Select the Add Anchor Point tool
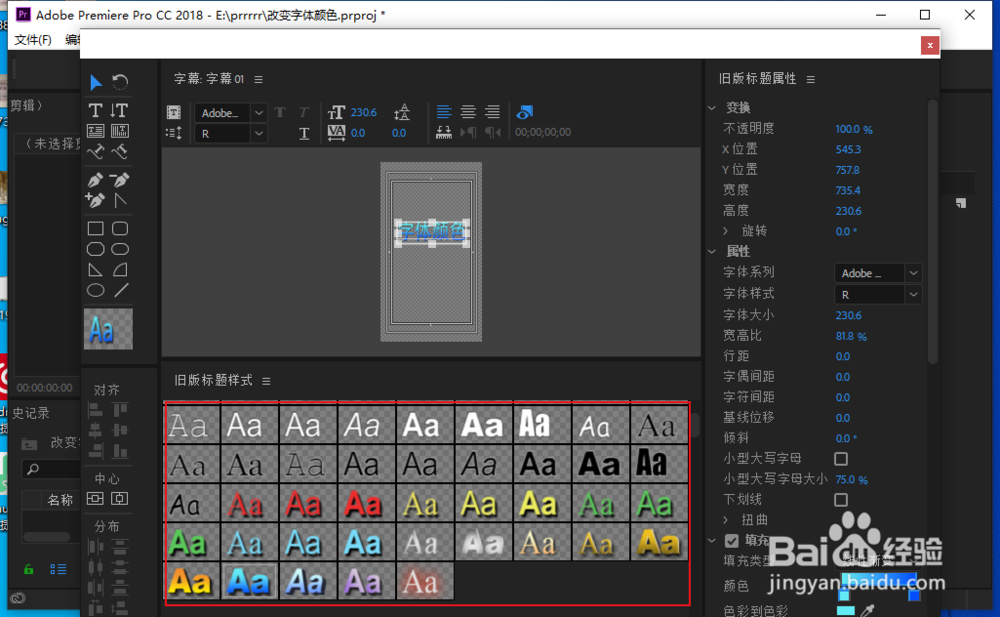This screenshot has width=1000, height=617. tap(96, 200)
